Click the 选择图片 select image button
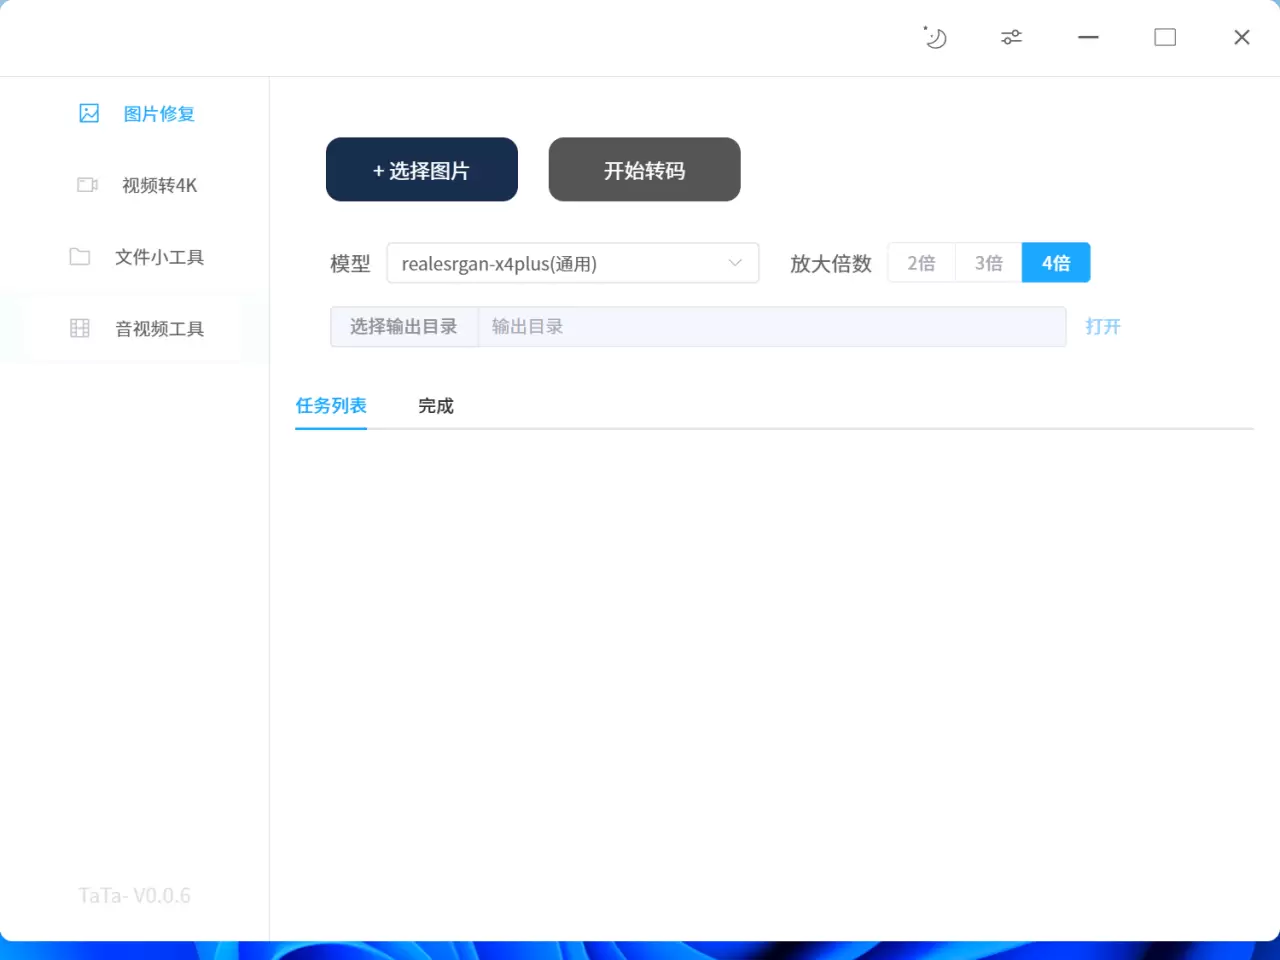This screenshot has height=960, width=1280. pyautogui.click(x=421, y=169)
